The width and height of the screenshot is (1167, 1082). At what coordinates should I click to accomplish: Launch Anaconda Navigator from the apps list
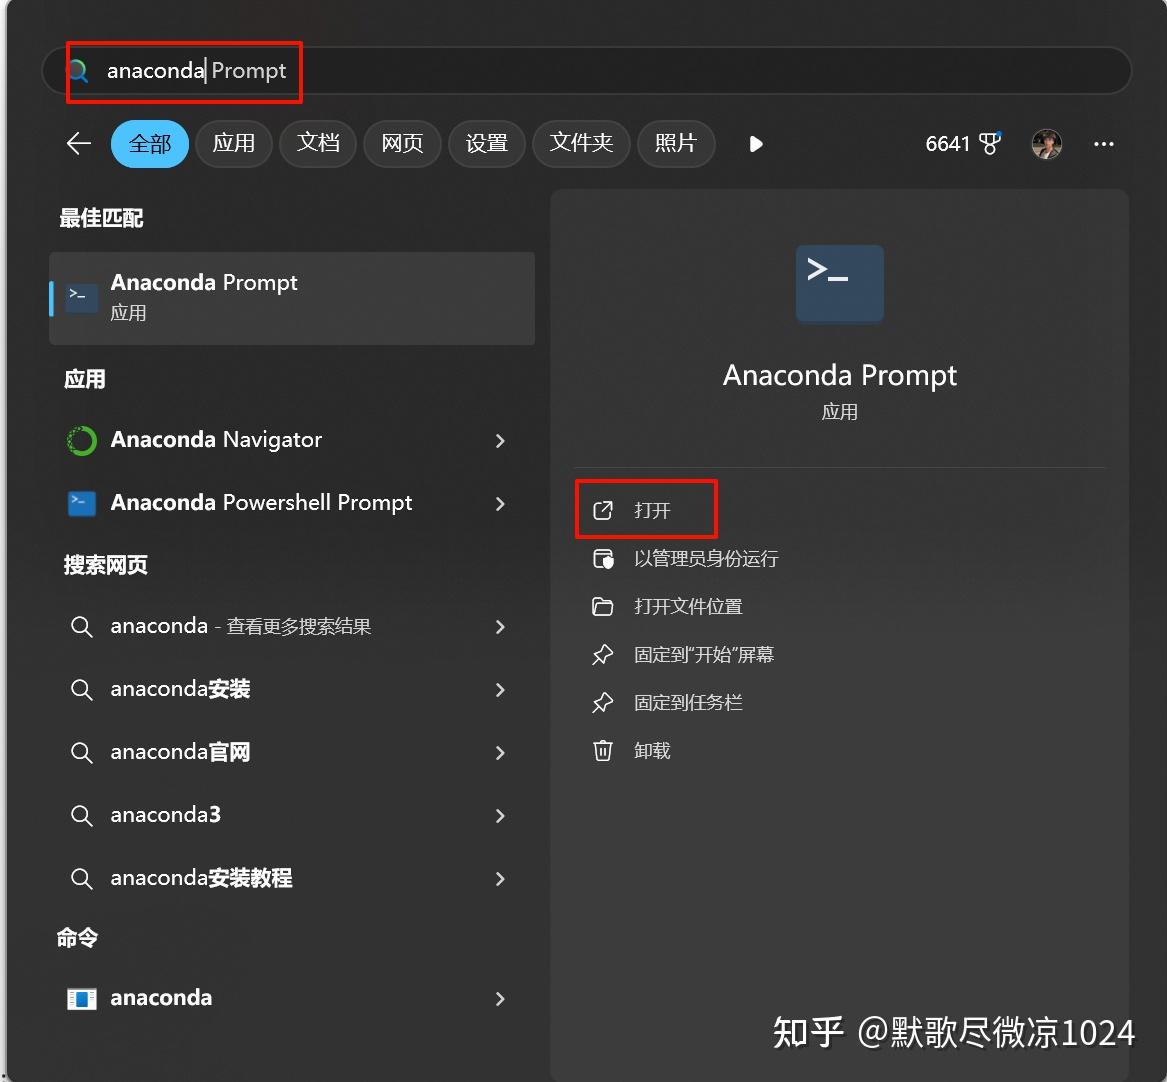coord(215,440)
